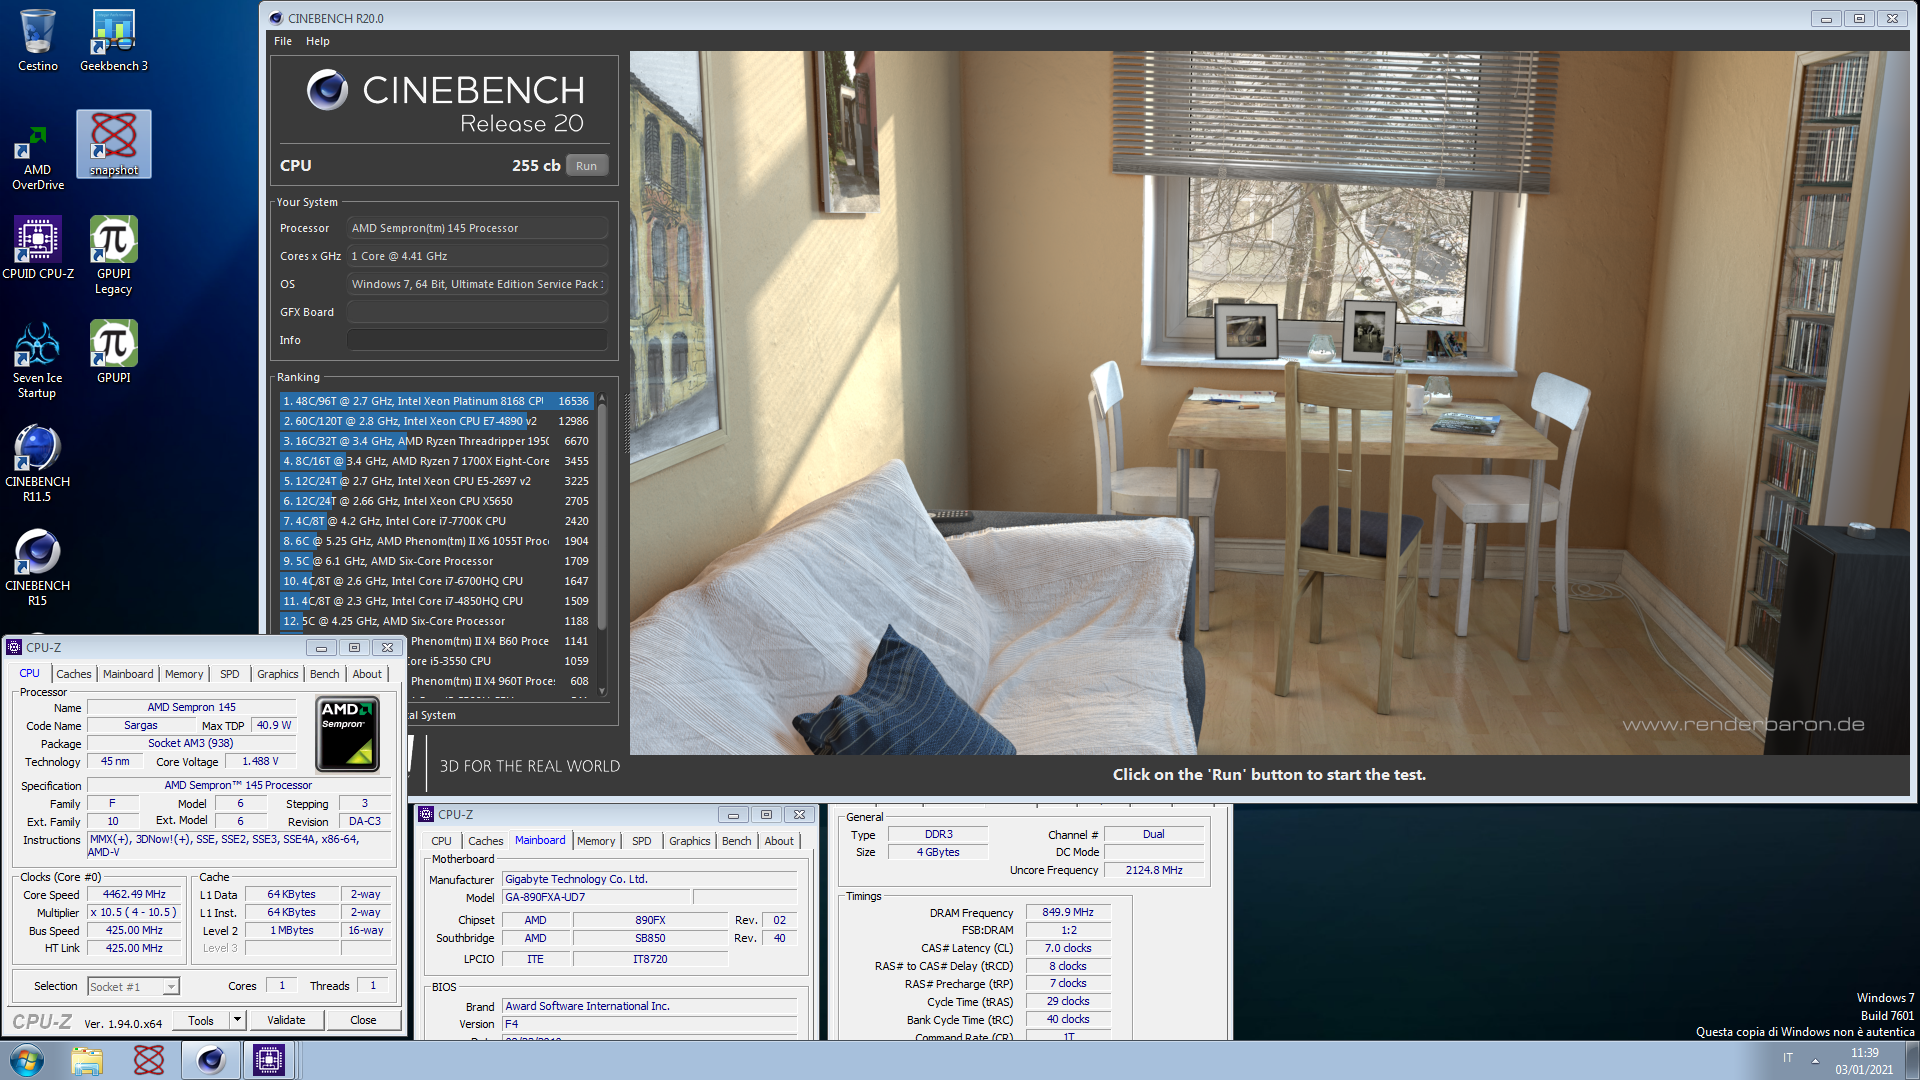Open the Graphics tab in left CPU-Z

[277, 674]
